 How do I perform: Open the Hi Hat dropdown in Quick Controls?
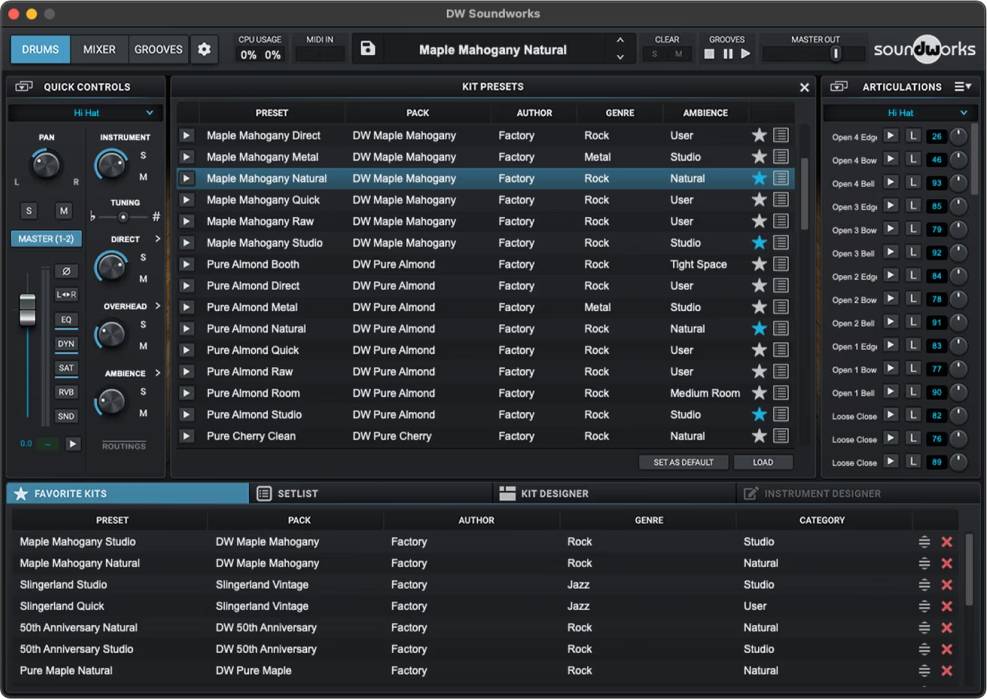coord(86,113)
